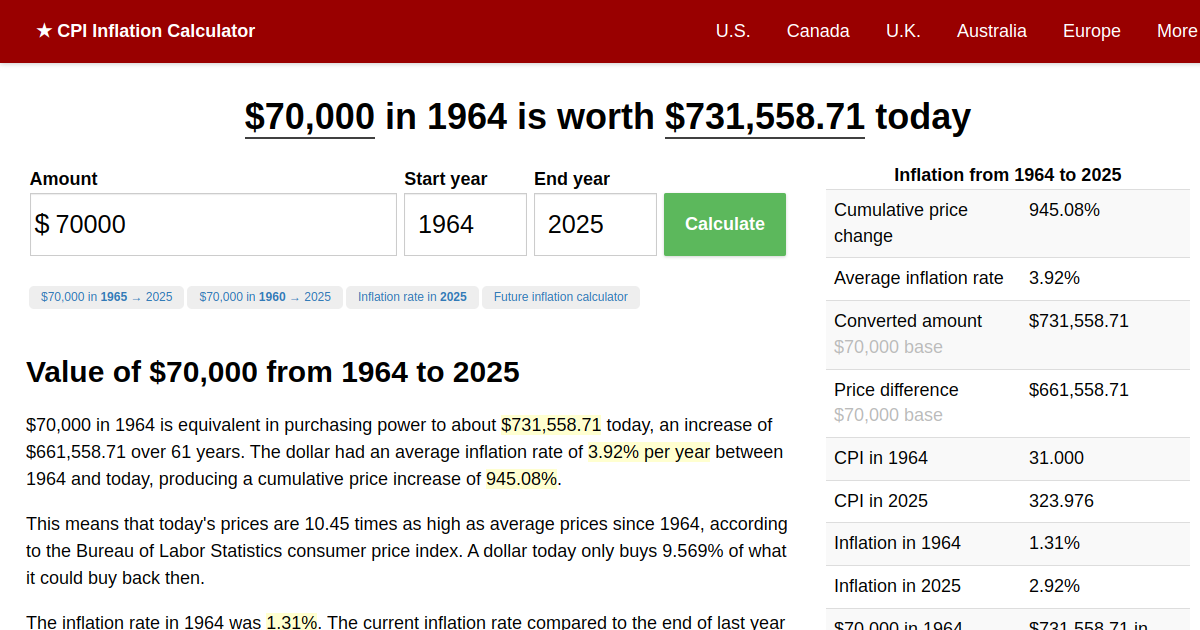This screenshot has width=1200, height=630.
Task: Click the "Inflation rate in 2025" pill
Action: click(x=412, y=297)
